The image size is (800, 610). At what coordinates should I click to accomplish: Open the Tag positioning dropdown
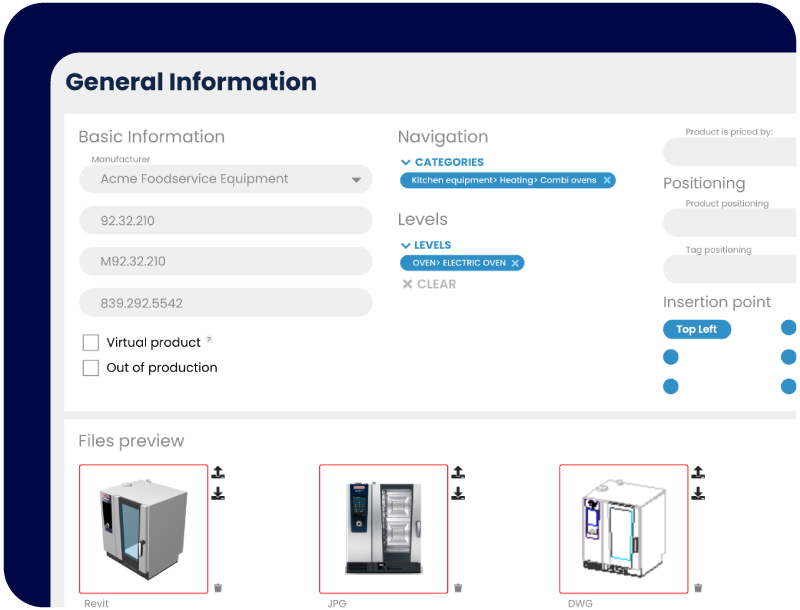pyautogui.click(x=730, y=269)
